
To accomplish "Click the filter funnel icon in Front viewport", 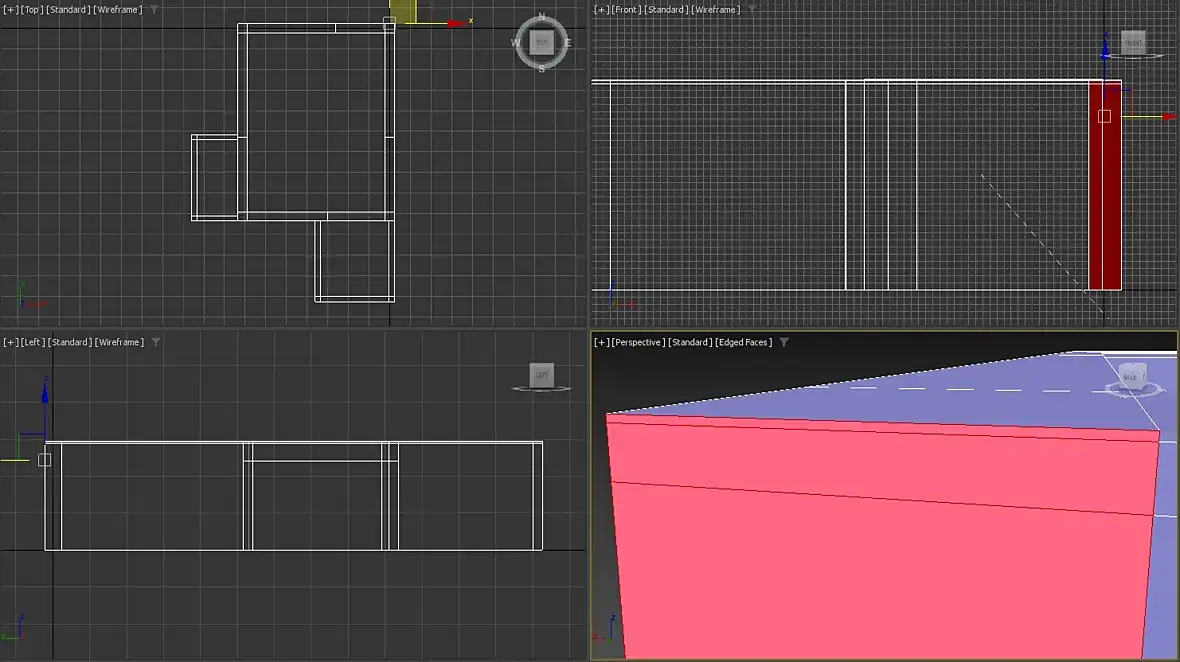I will pyautogui.click(x=751, y=10).
